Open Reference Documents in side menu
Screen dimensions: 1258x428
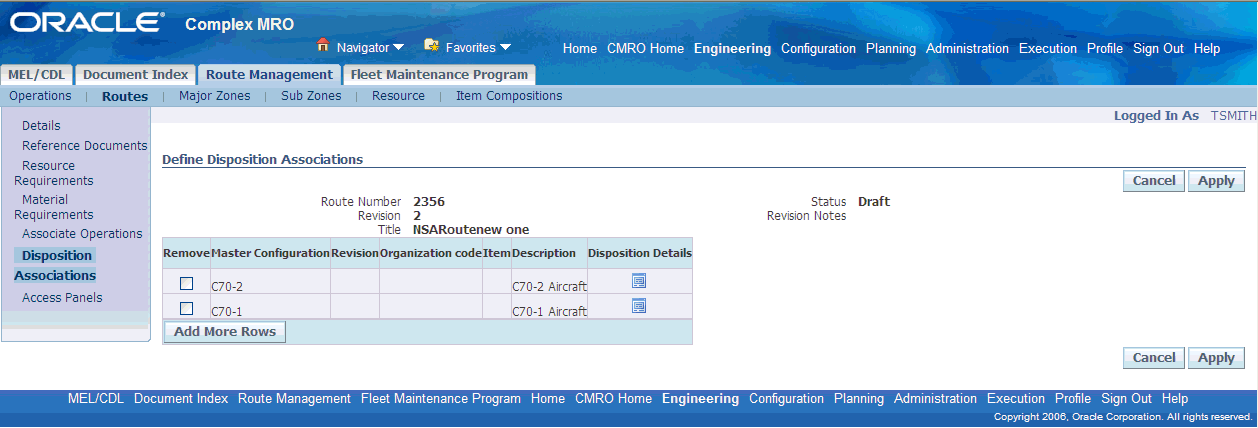(85, 146)
